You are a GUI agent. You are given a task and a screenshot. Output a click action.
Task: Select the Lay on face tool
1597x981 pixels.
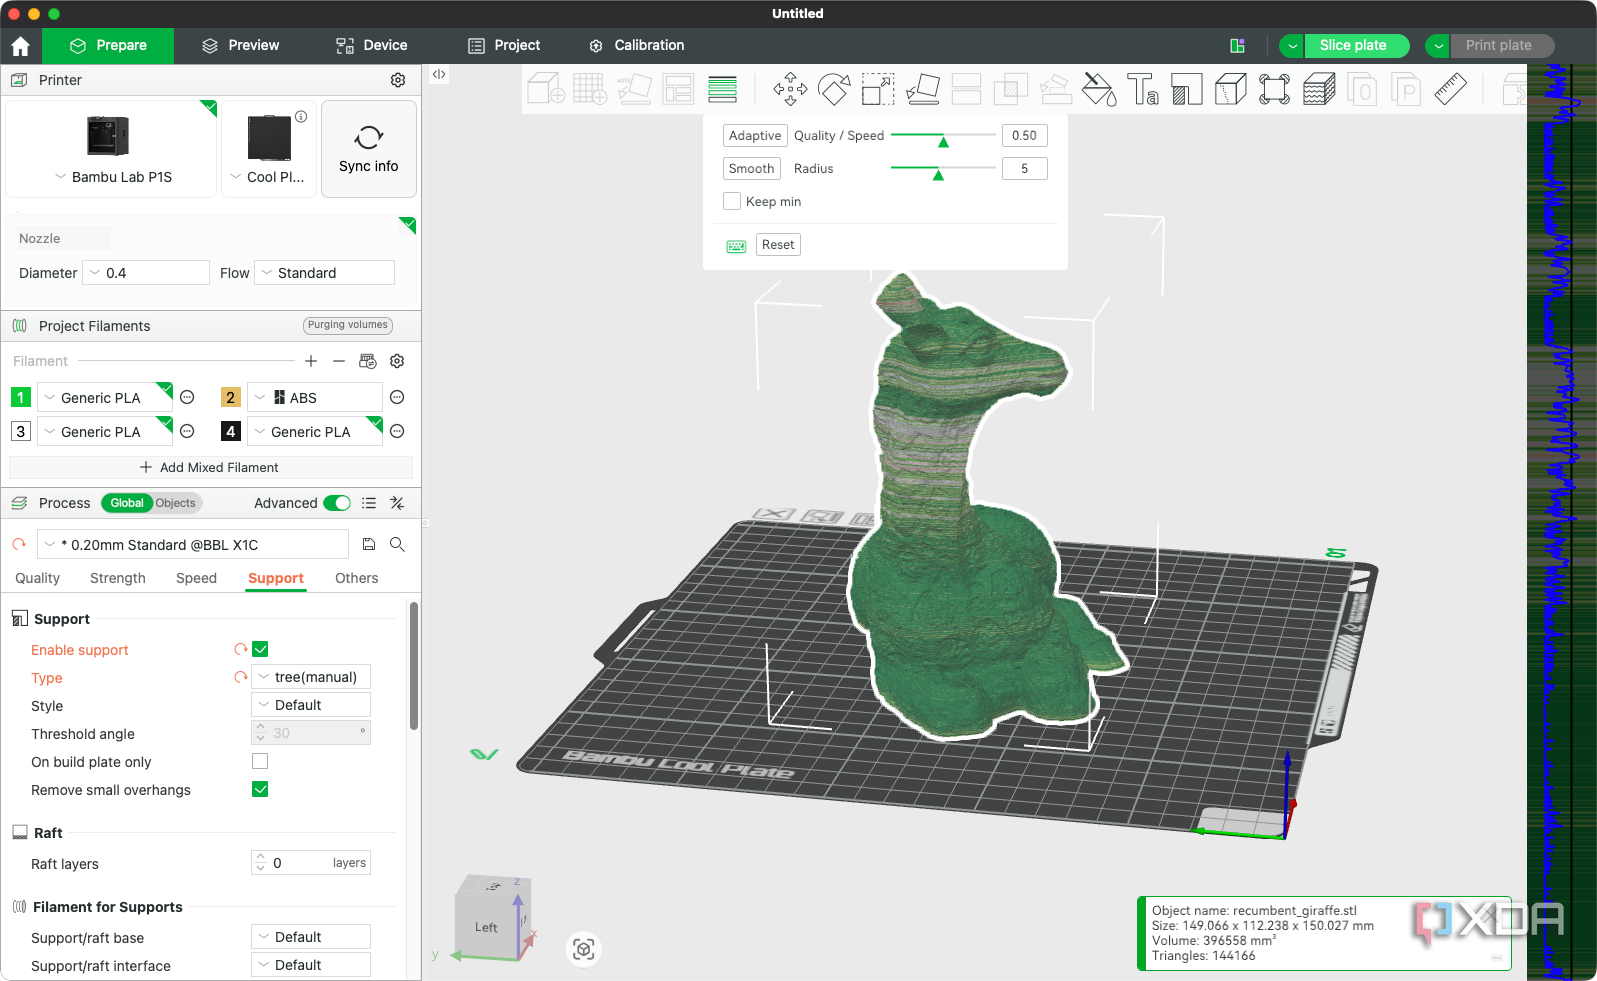pyautogui.click(x=922, y=89)
